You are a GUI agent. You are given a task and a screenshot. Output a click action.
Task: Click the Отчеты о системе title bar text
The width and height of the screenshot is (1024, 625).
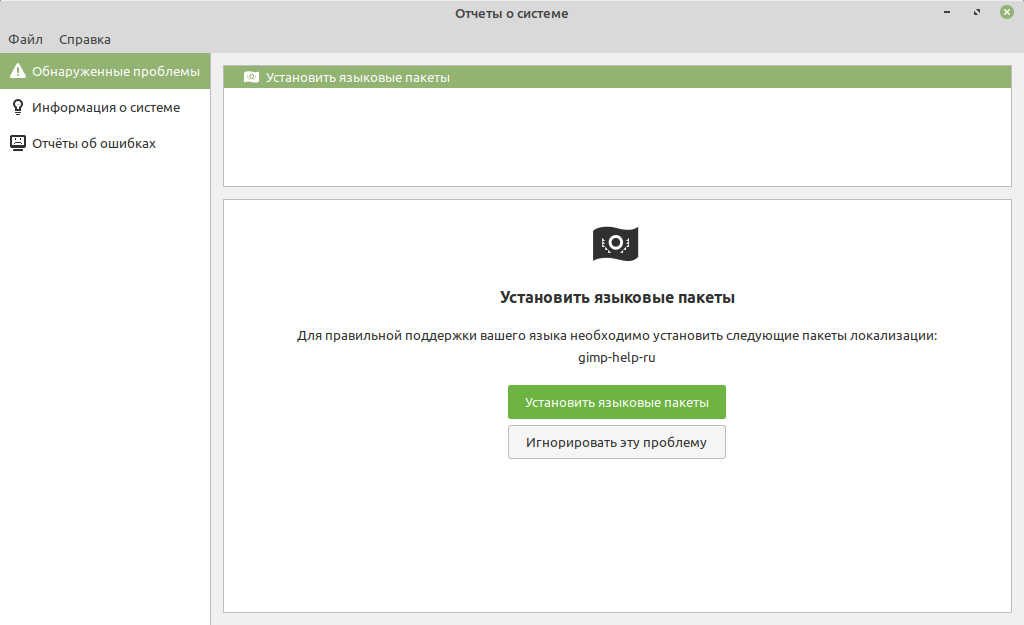(511, 13)
